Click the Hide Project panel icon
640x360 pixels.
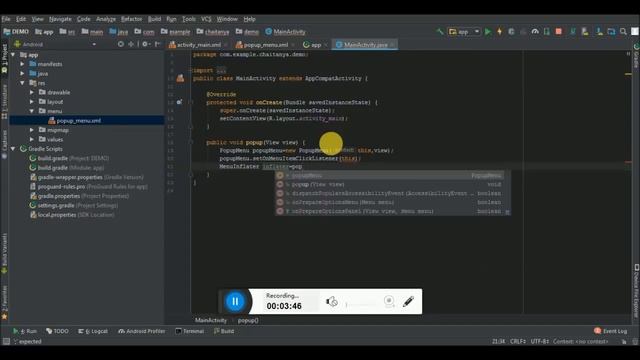pyautogui.click(x=158, y=44)
